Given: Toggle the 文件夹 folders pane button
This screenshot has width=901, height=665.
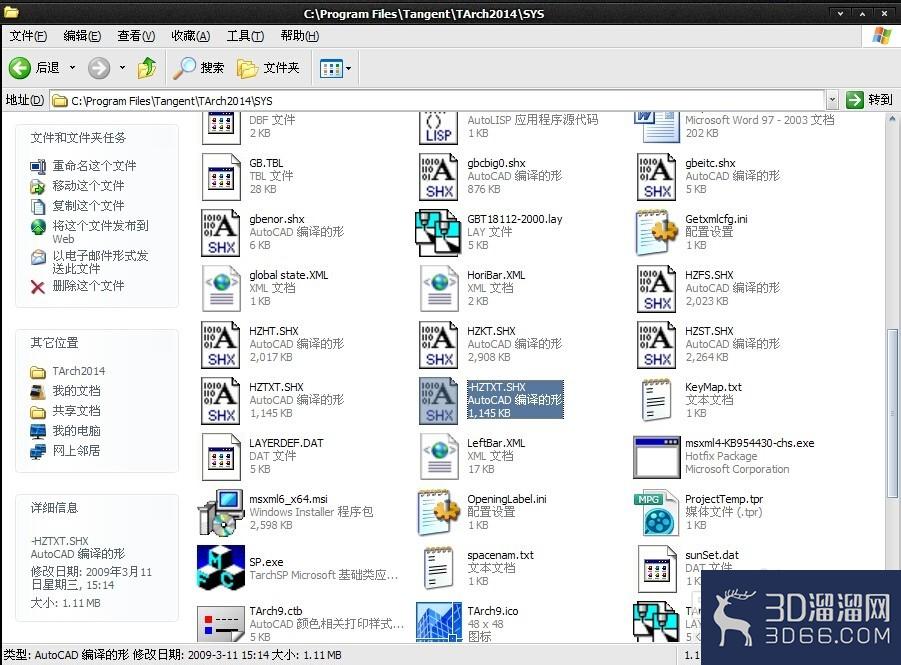Looking at the screenshot, I should pos(268,68).
